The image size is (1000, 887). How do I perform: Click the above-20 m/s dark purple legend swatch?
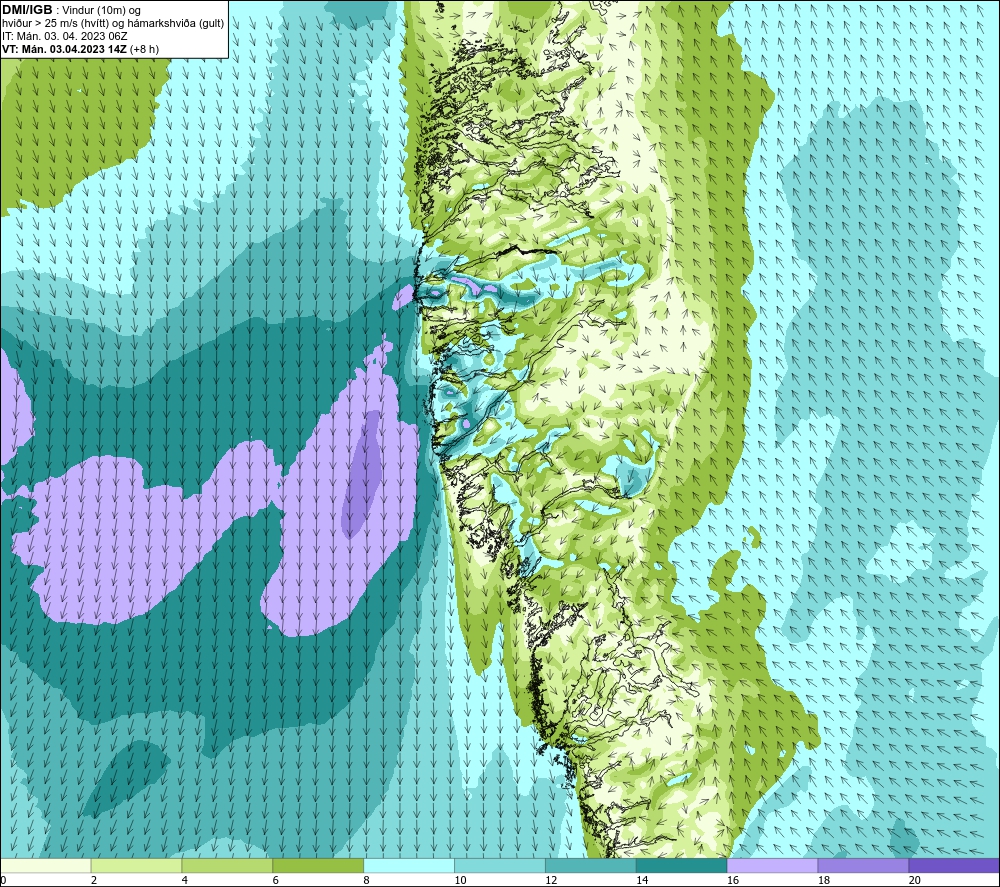click(x=953, y=865)
